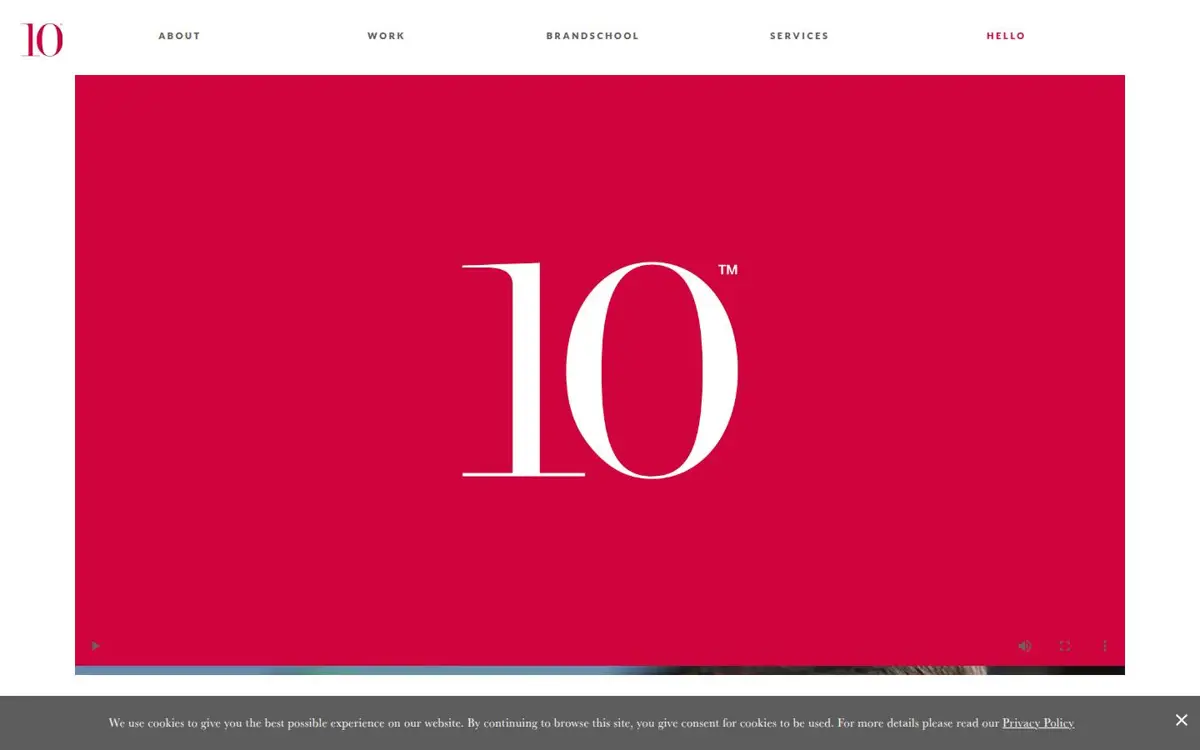
Task: Open the Privacy Policy link
Action: (x=1038, y=723)
